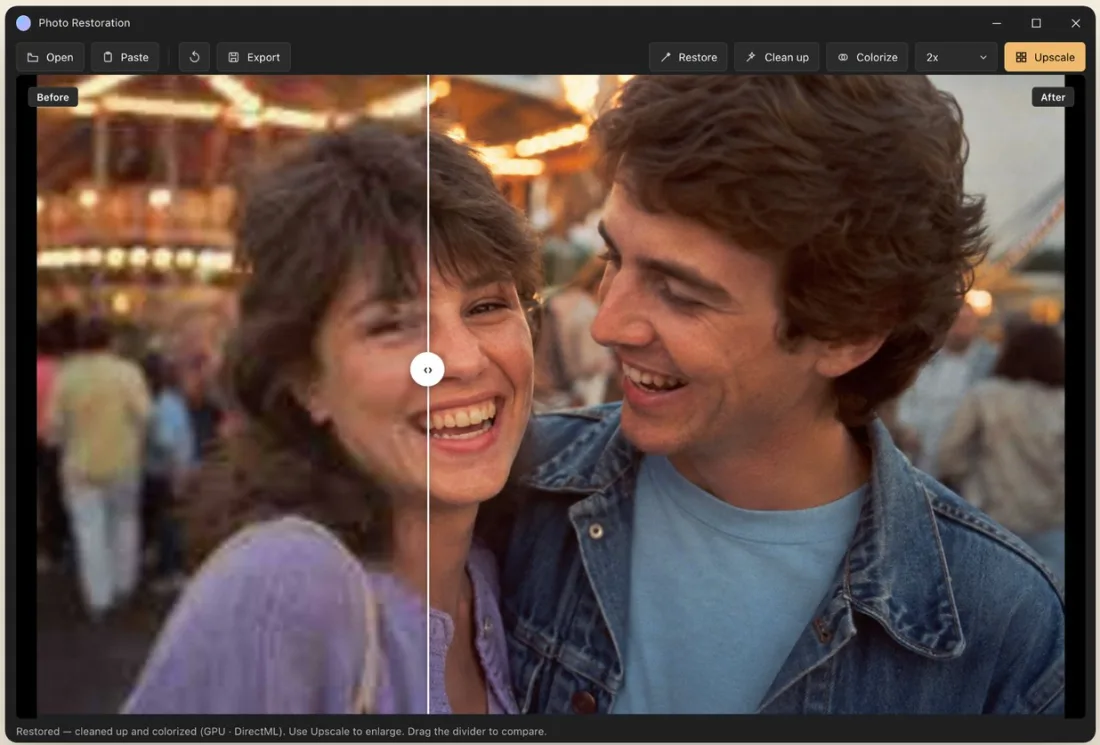Click the status bar restoration message
Screen dimensions: 1100x745
coord(281,732)
